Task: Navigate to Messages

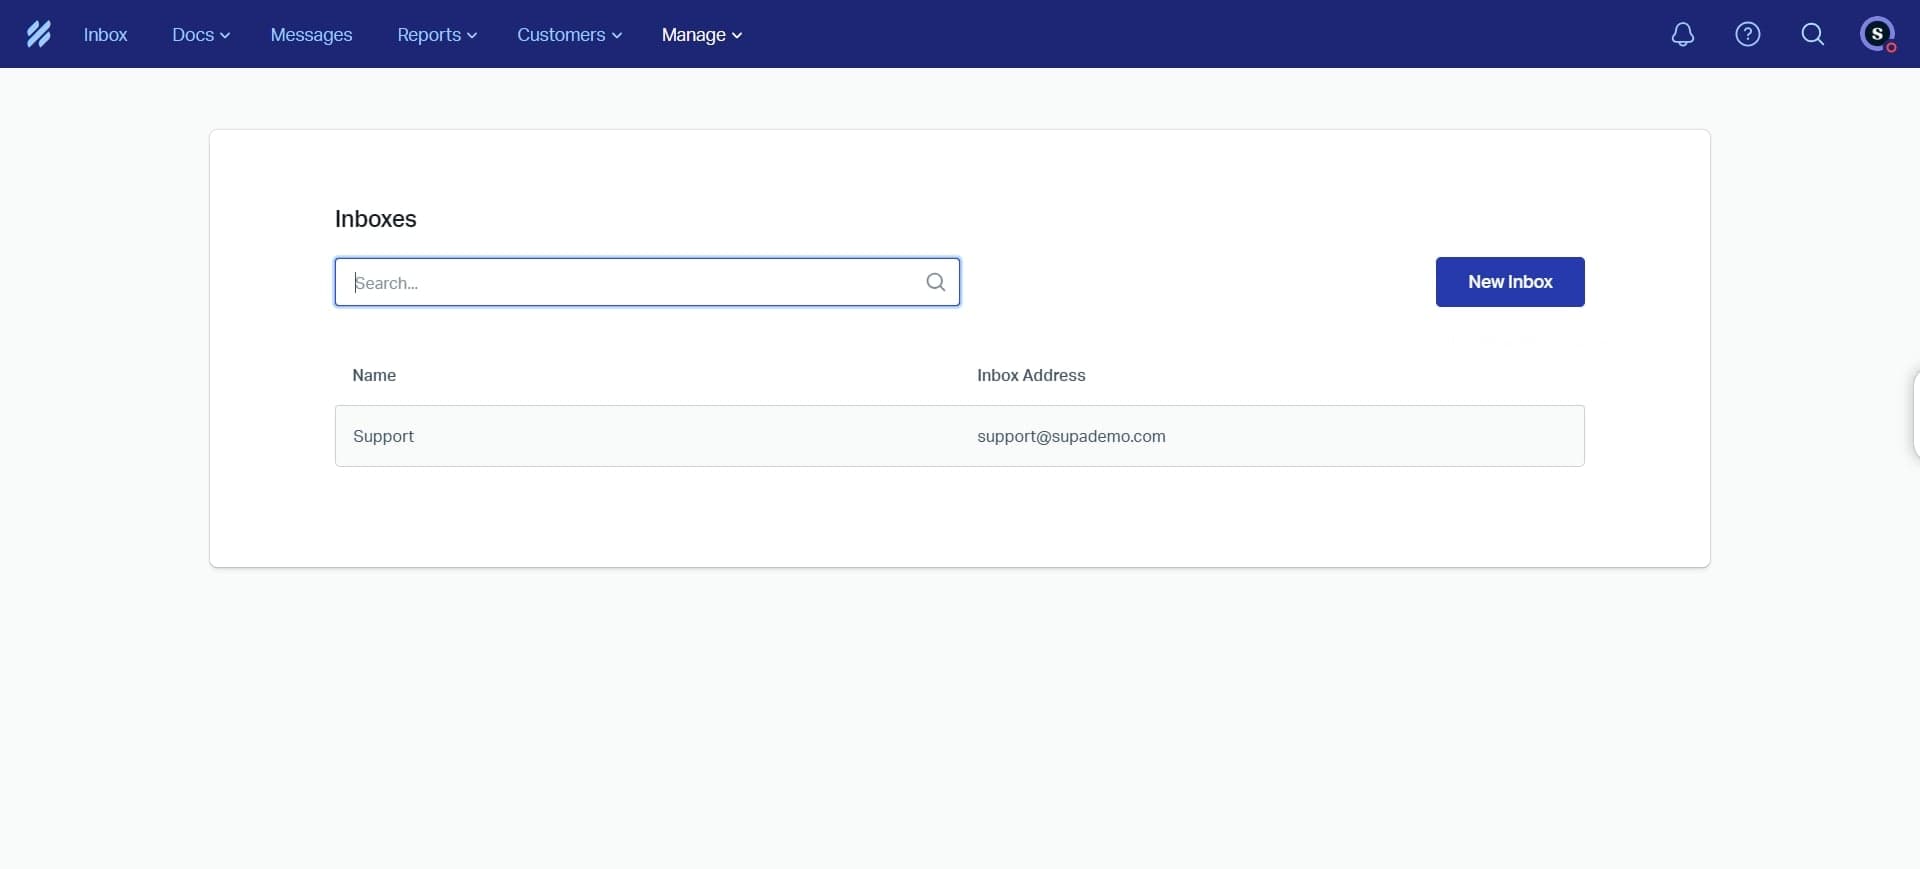Action: click(311, 34)
